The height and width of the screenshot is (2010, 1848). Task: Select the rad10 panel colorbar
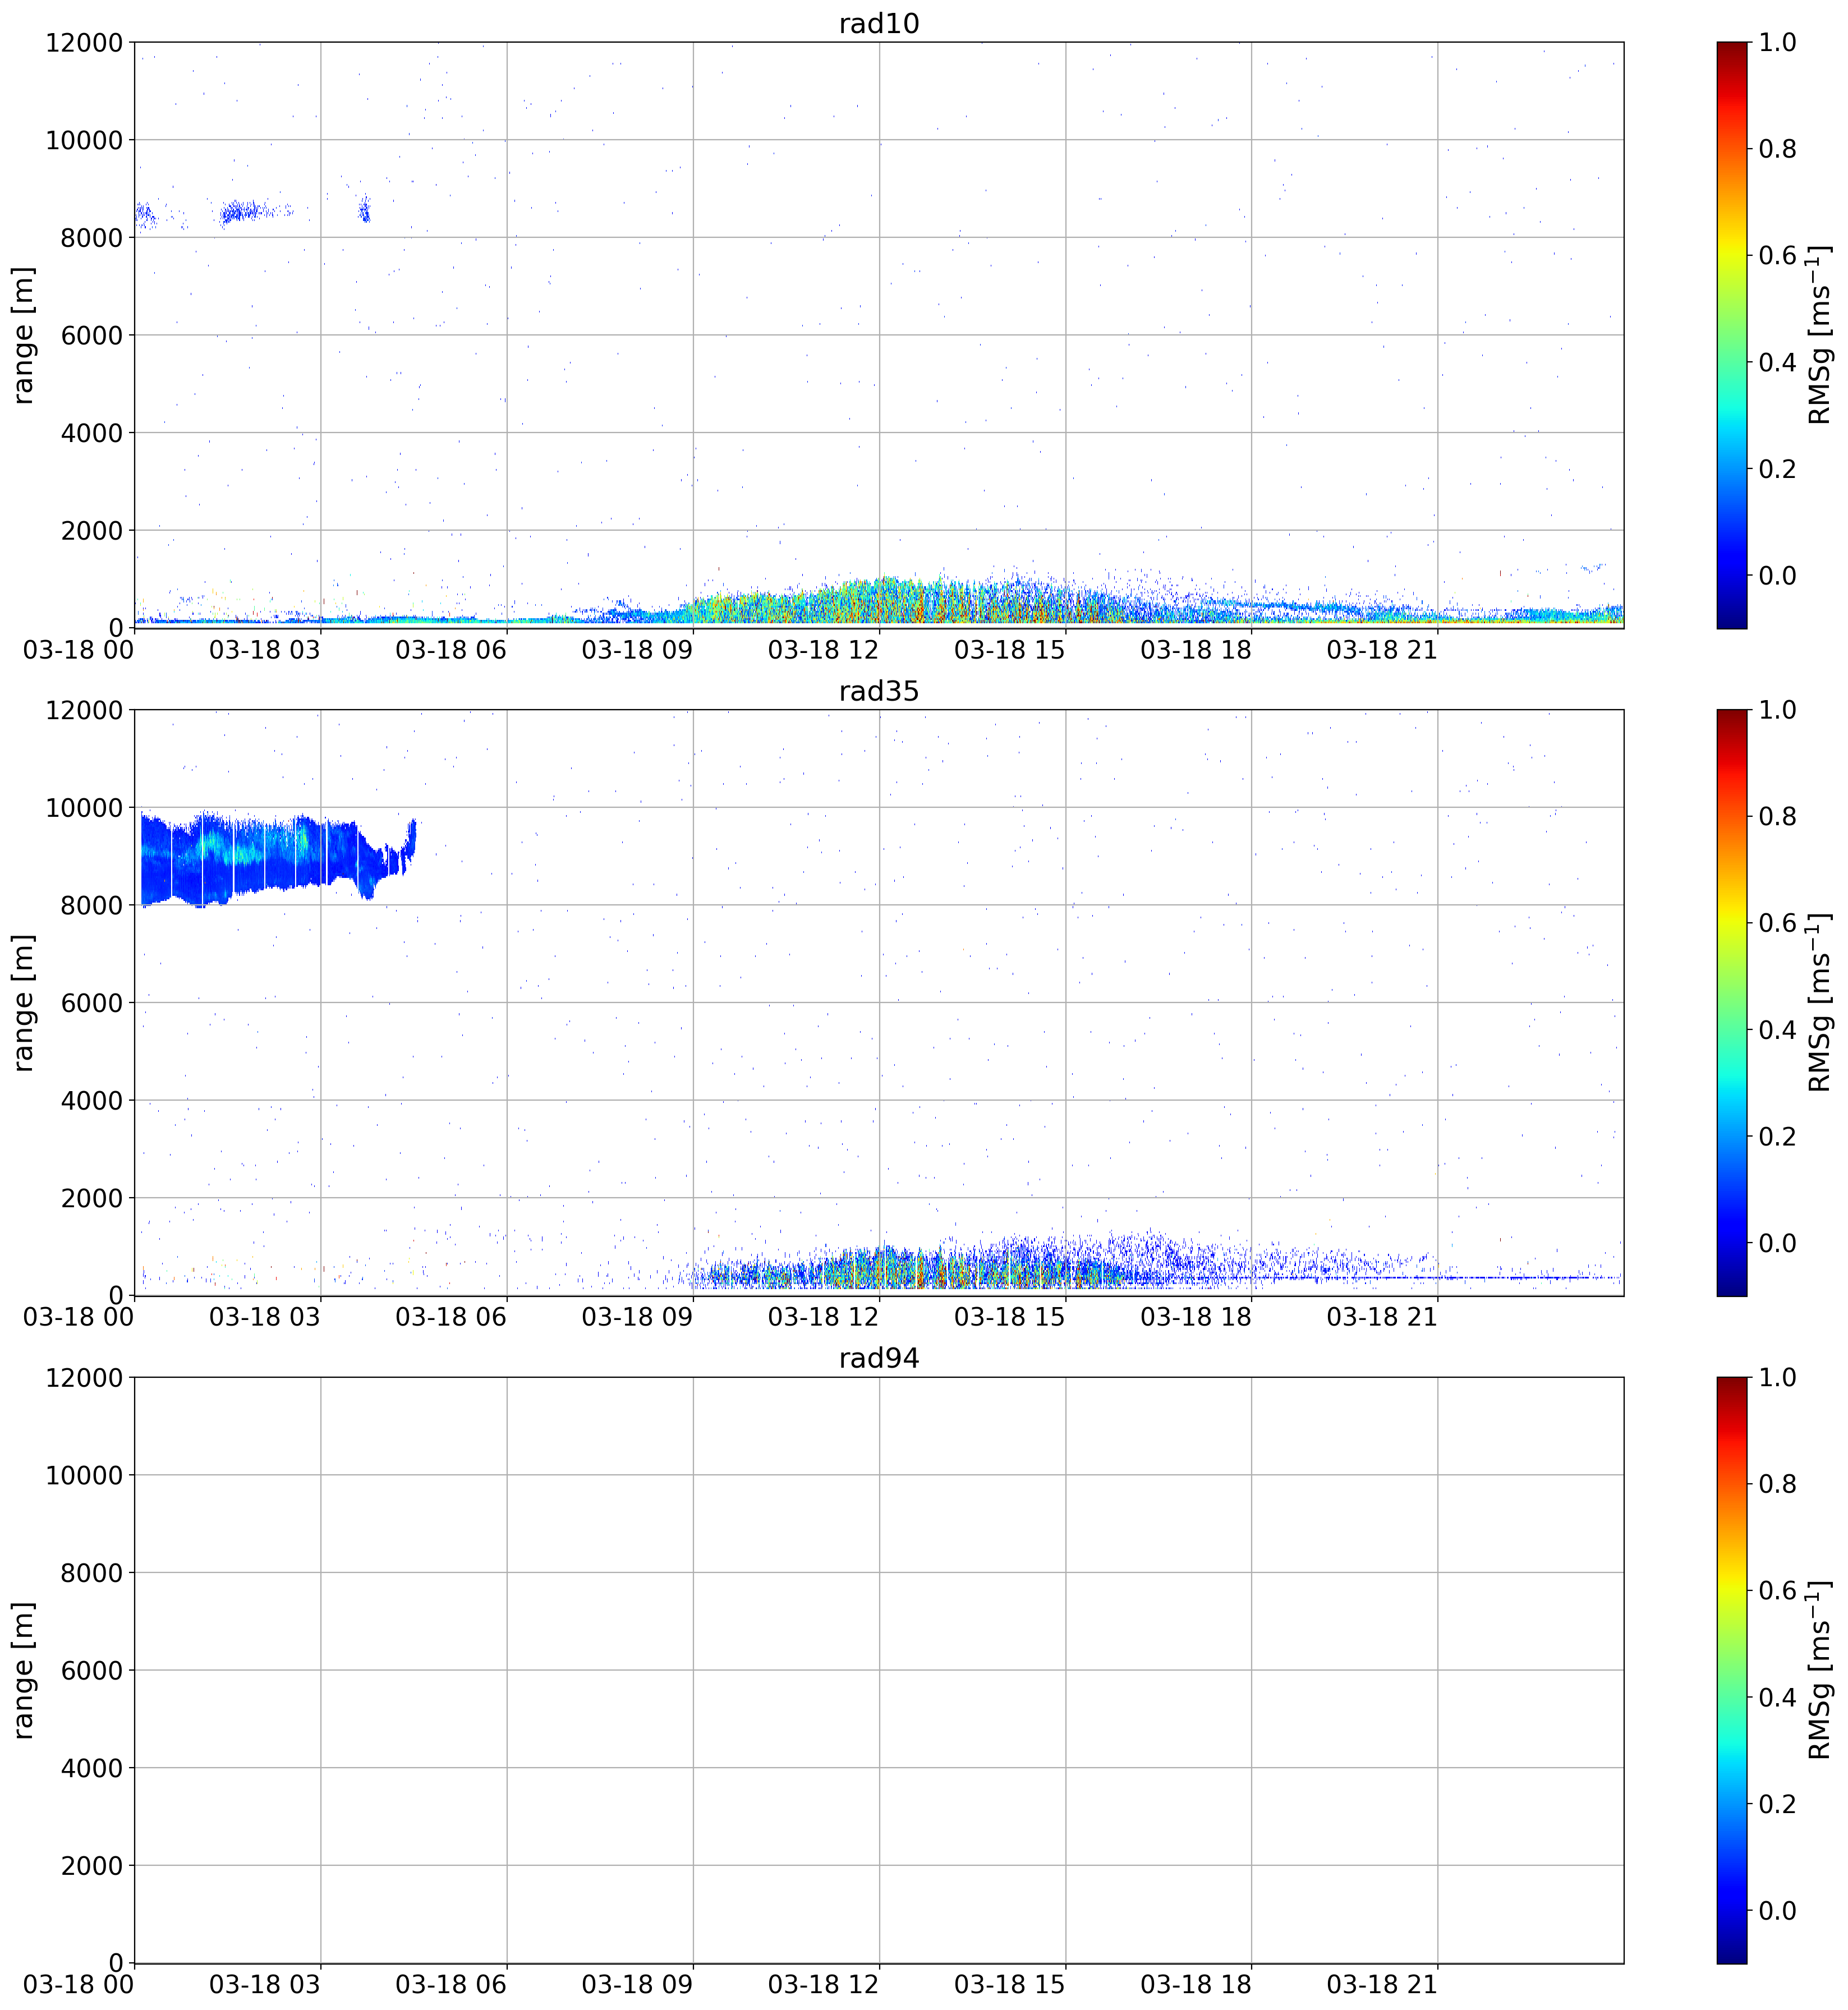click(x=1732, y=335)
